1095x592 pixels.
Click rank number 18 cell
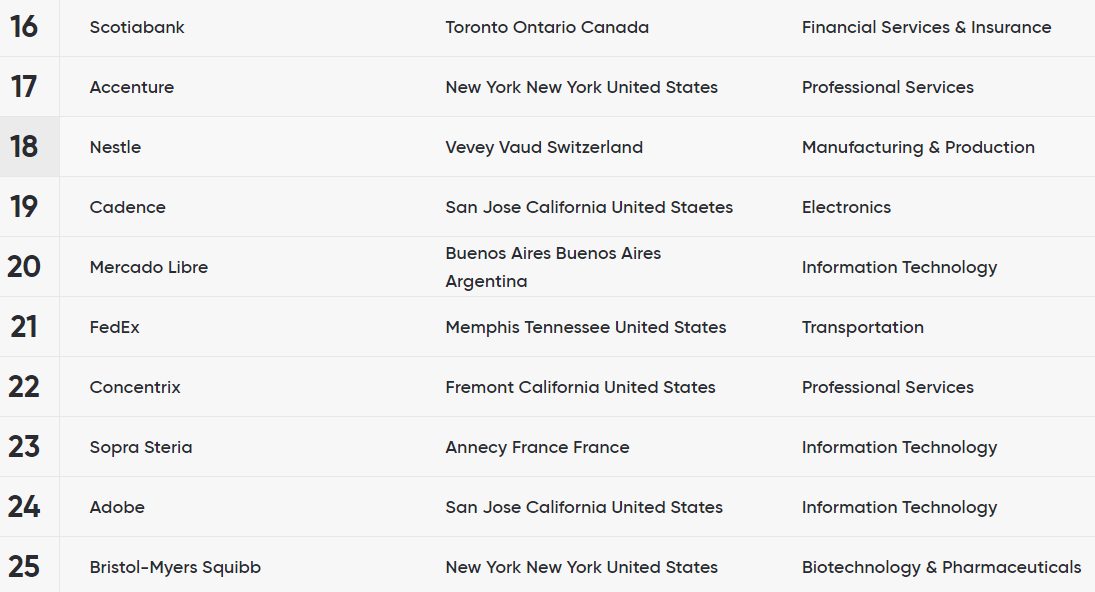(x=24, y=147)
